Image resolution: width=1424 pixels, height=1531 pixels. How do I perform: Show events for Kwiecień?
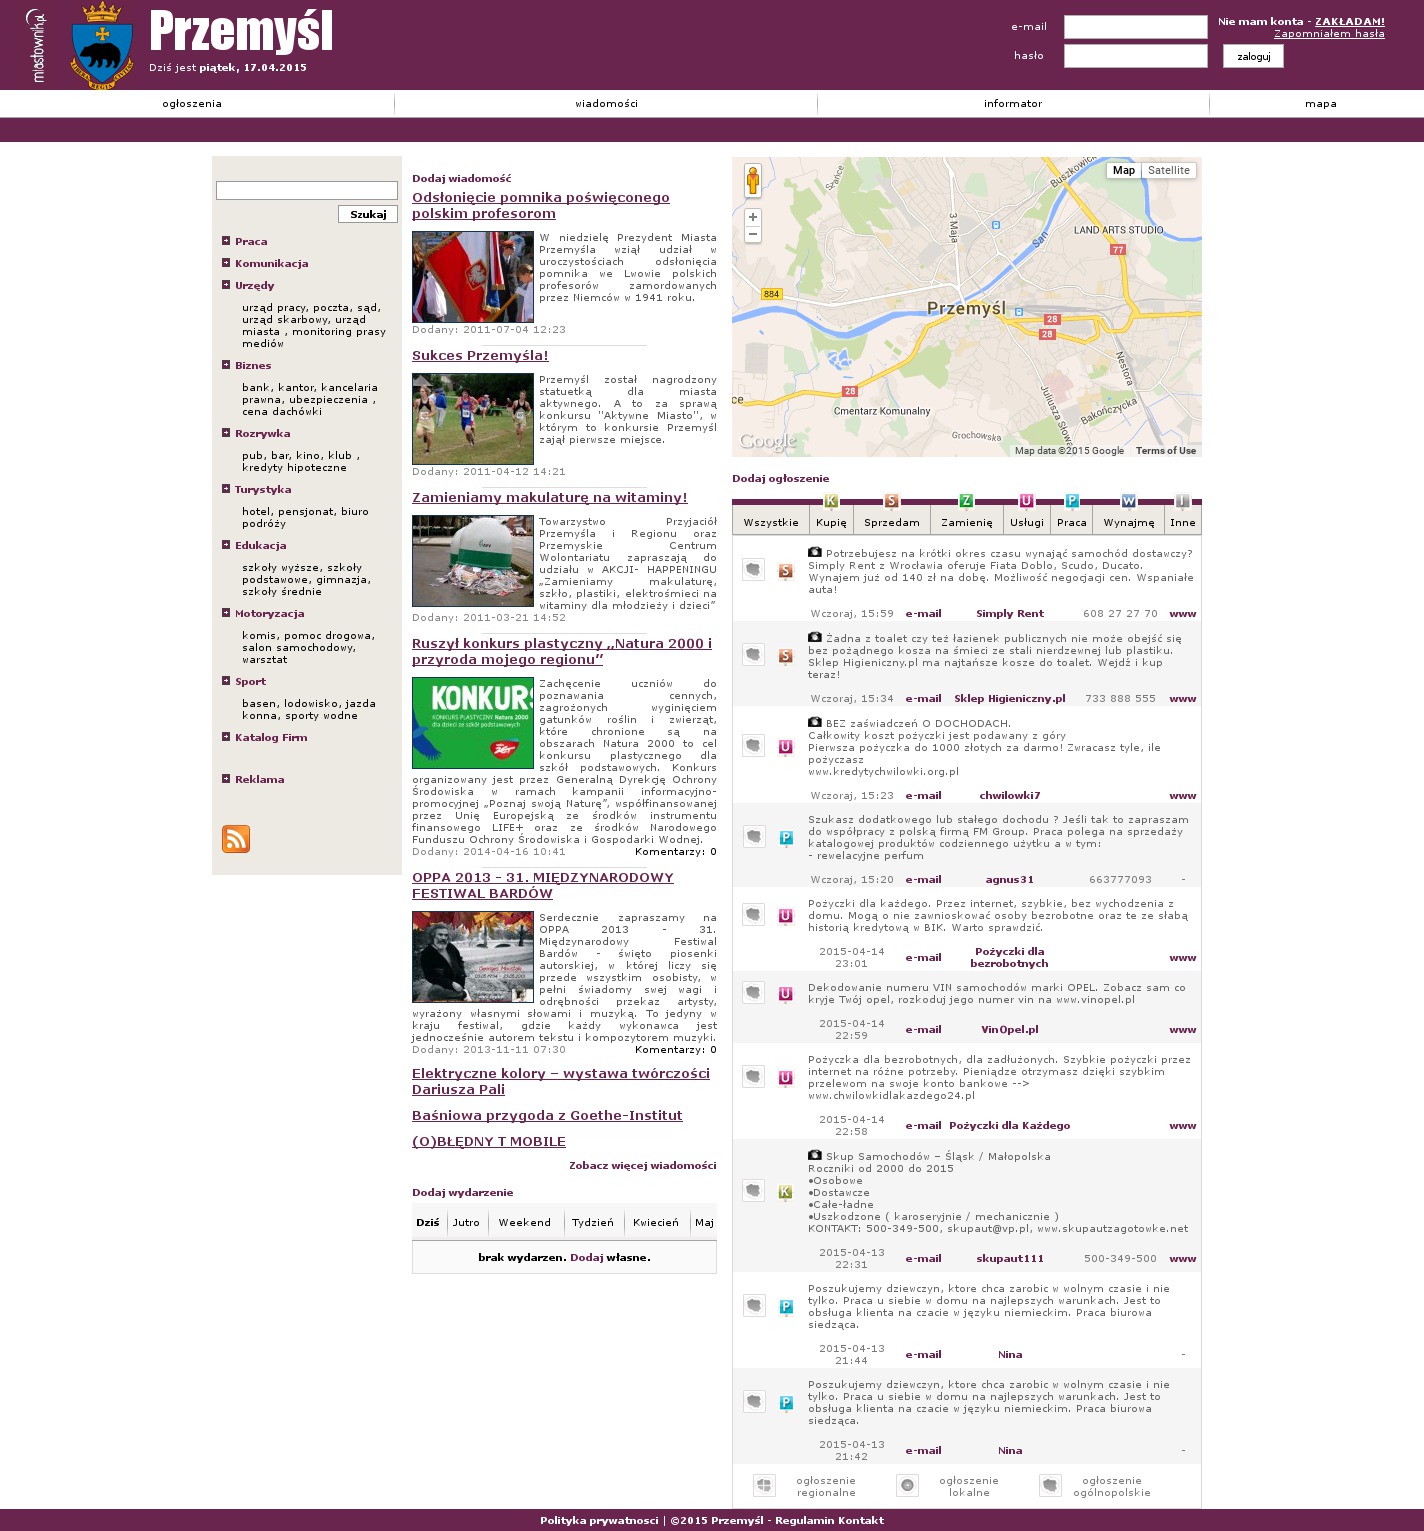pyautogui.click(x=656, y=1222)
